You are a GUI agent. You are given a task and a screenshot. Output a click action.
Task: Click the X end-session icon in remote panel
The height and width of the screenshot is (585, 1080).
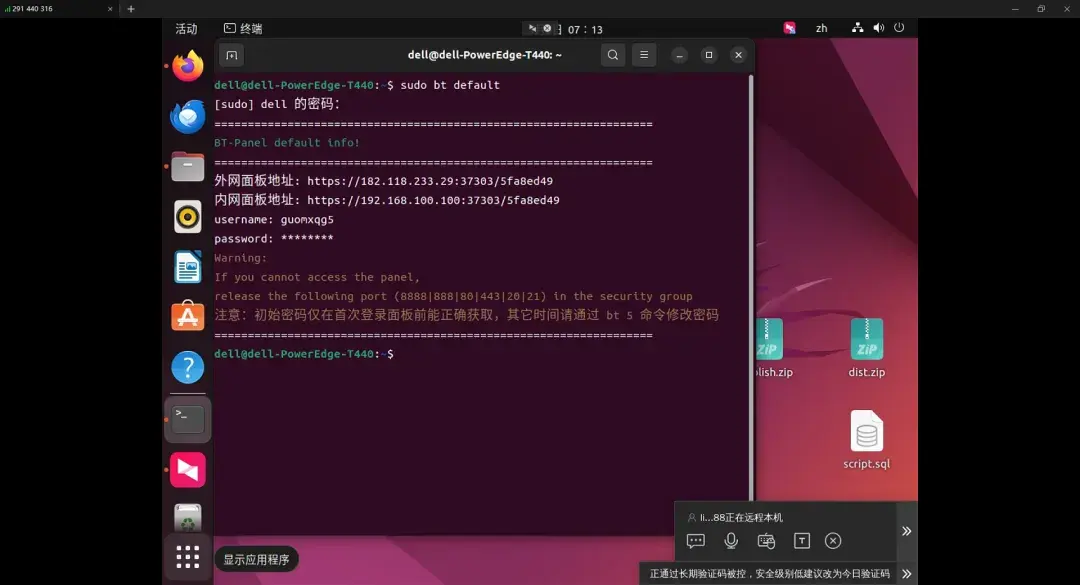click(x=833, y=540)
